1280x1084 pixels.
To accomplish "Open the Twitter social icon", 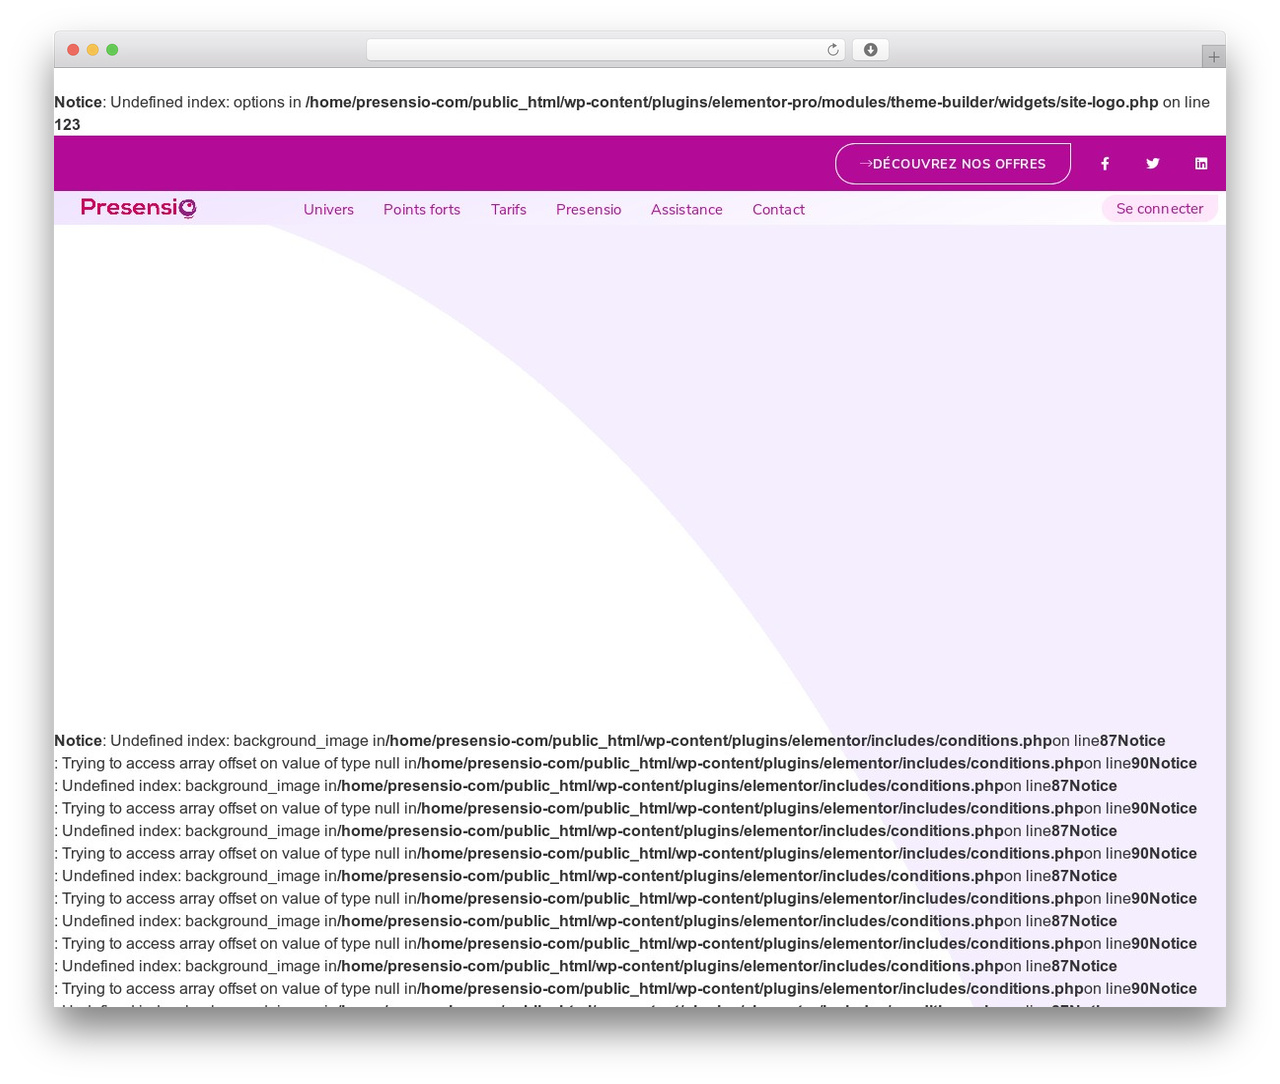I will 1153,164.
